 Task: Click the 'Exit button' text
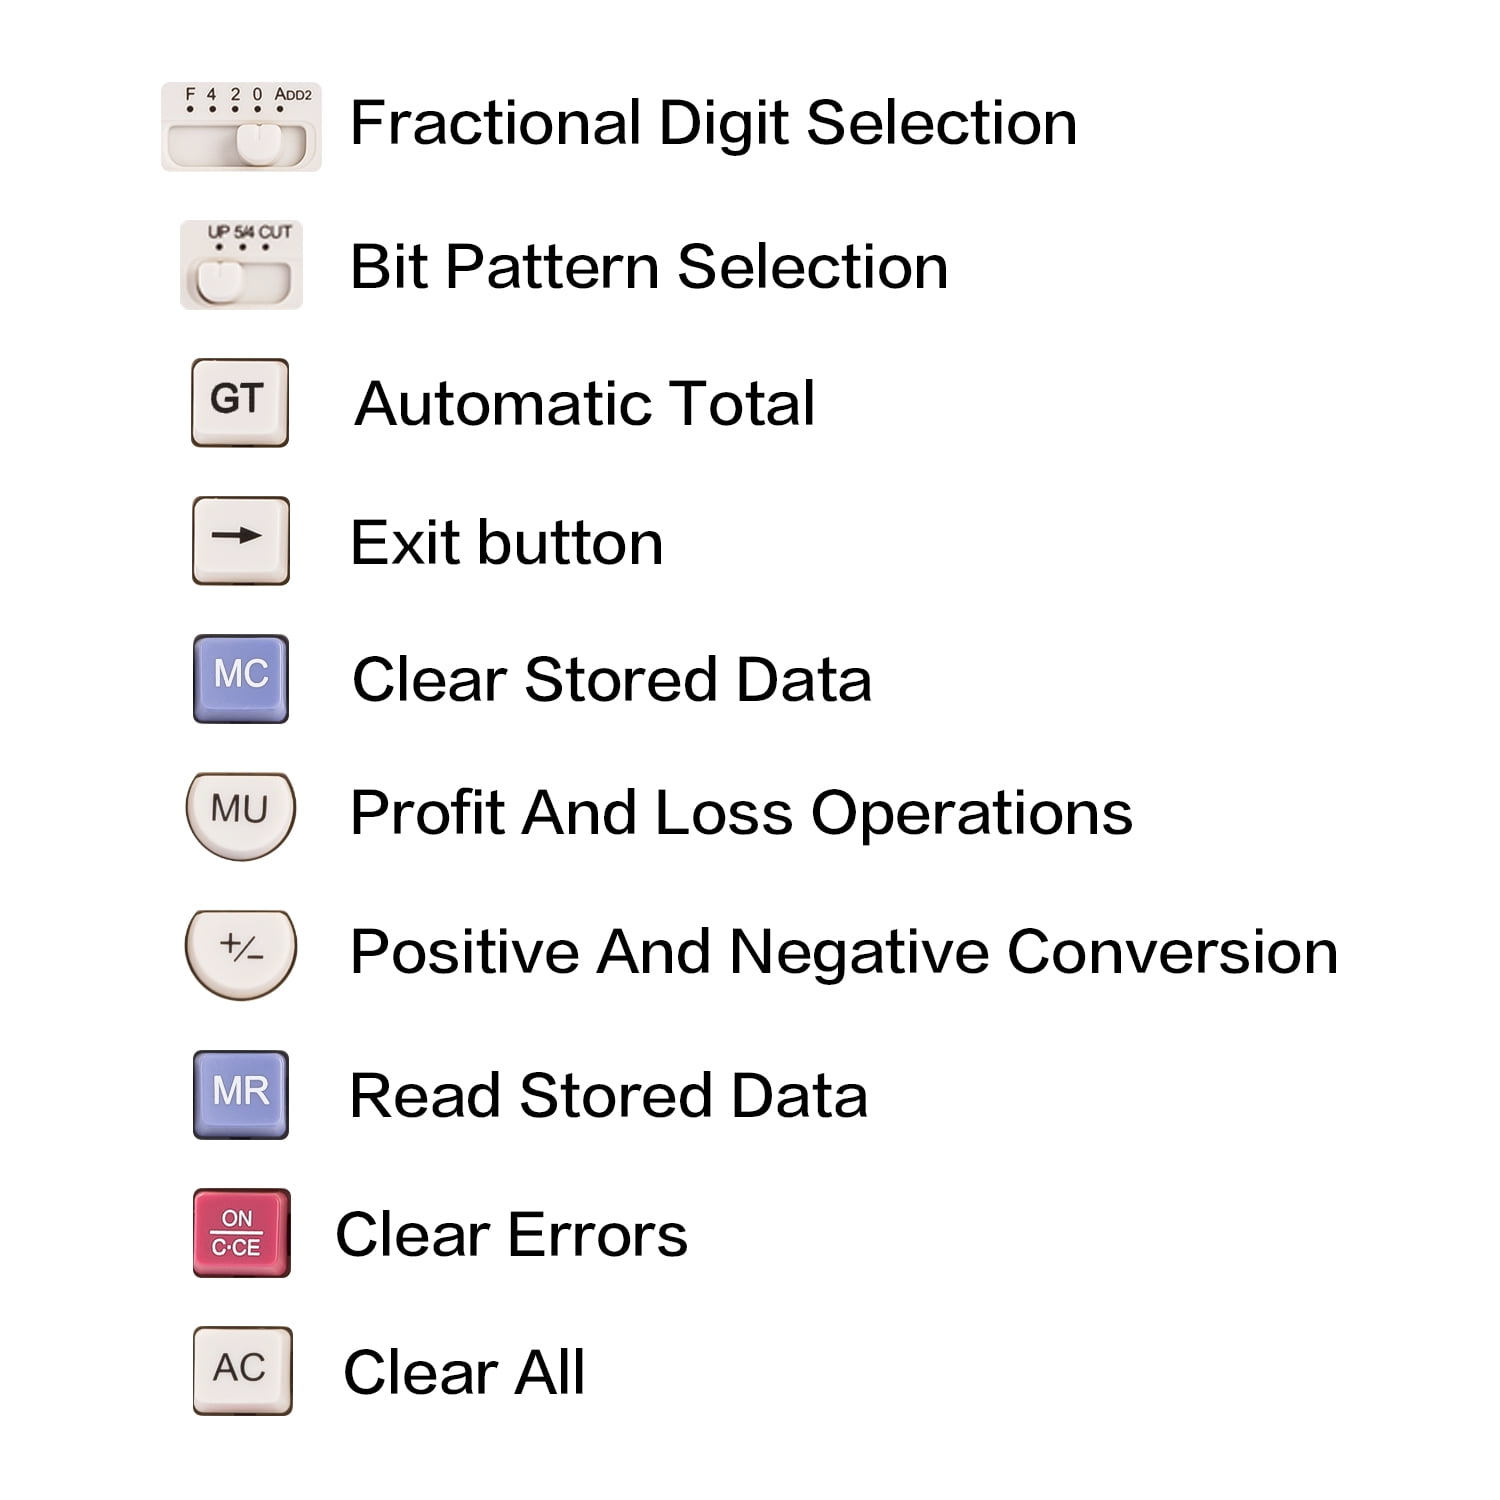(x=506, y=543)
